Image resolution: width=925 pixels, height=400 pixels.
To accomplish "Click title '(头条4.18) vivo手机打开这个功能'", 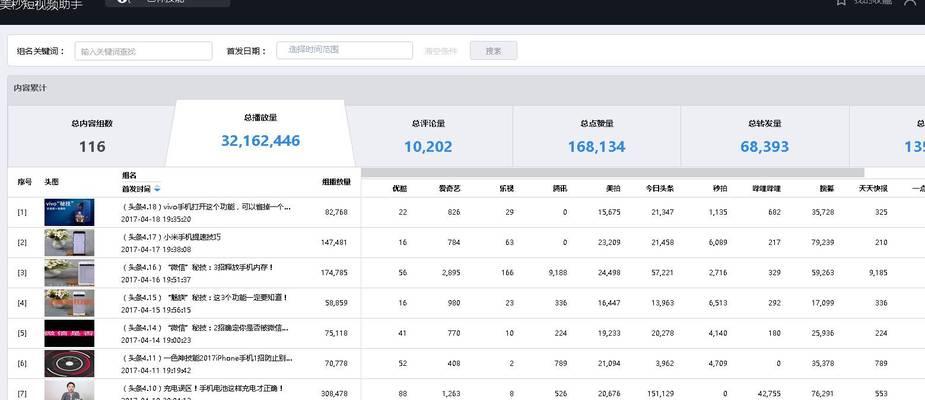I will tap(206, 207).
